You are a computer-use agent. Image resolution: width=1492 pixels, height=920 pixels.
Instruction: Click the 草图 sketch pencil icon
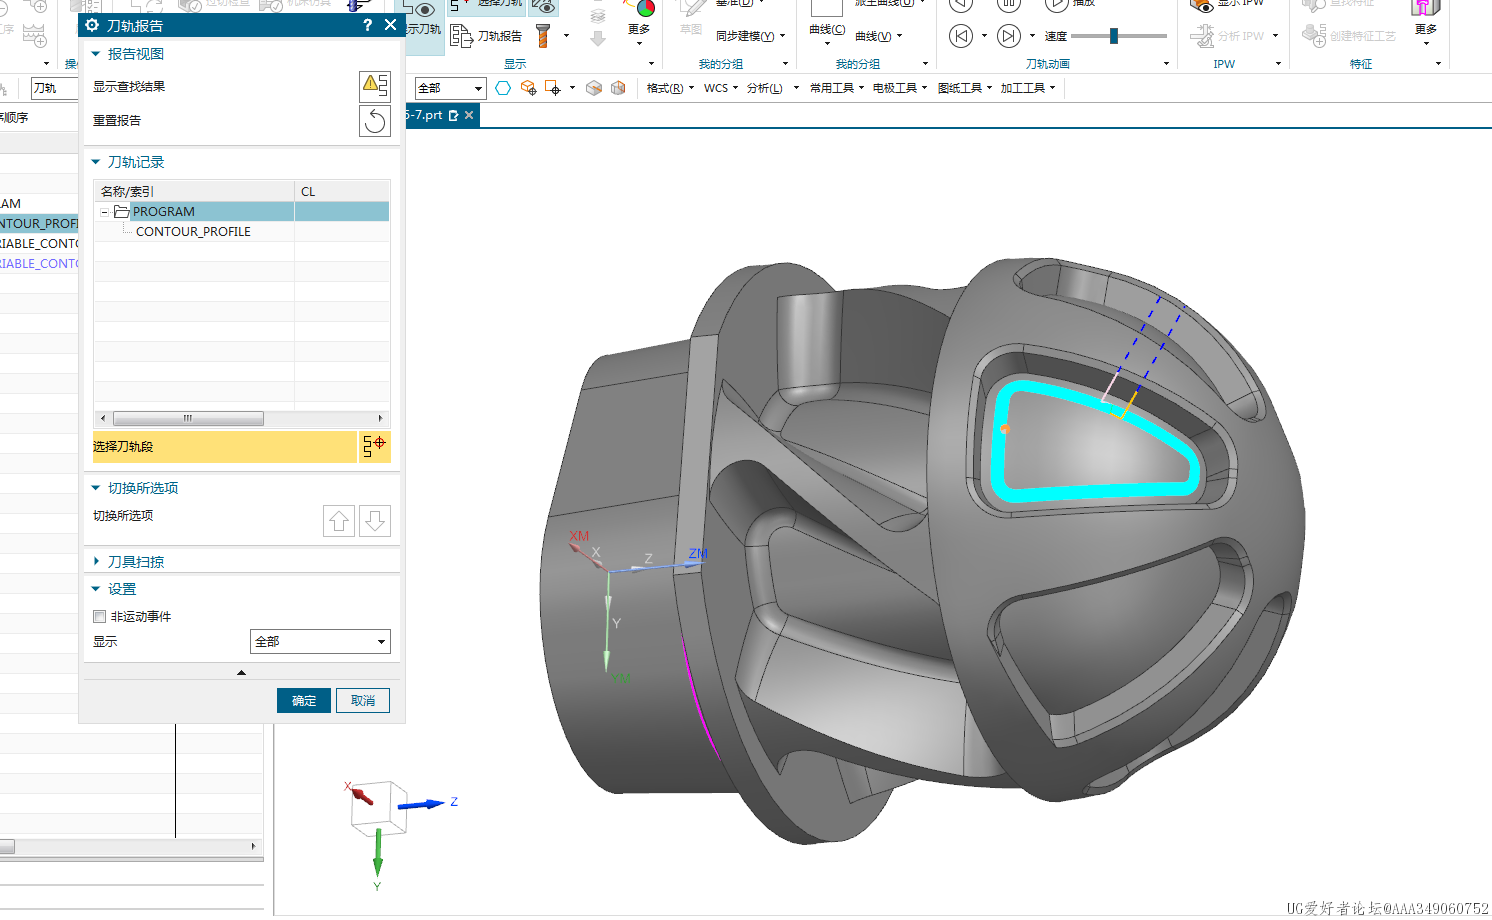point(691,10)
